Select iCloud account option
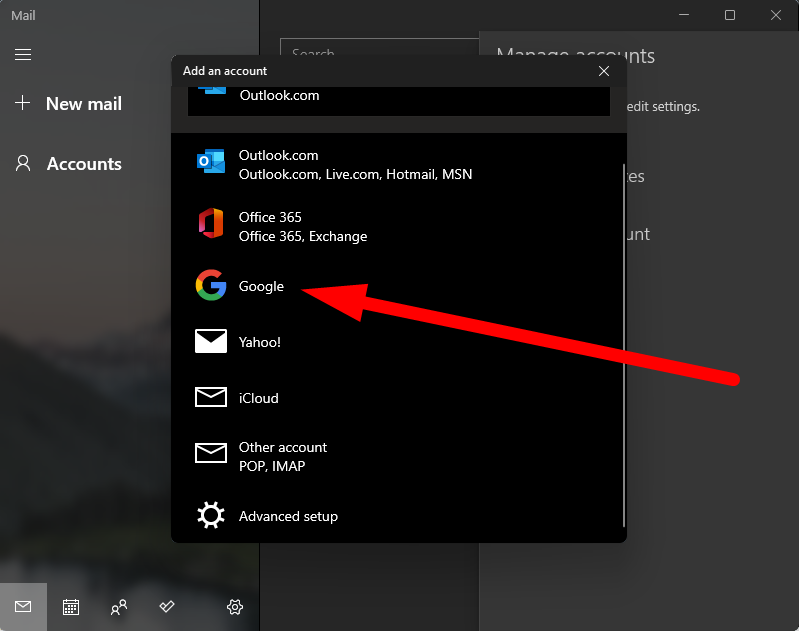 pyautogui.click(x=397, y=398)
